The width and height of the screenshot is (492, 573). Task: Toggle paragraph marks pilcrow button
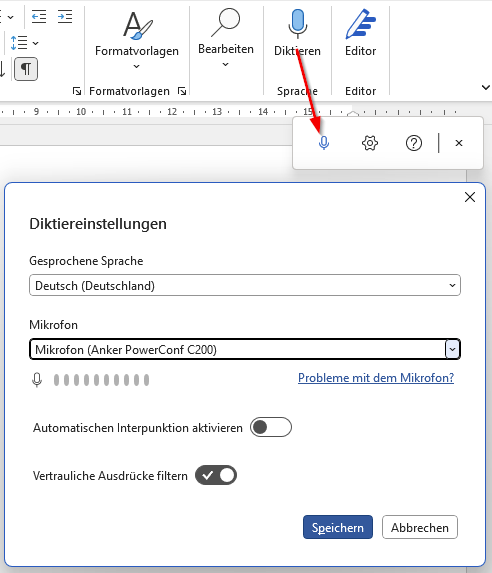coord(26,69)
